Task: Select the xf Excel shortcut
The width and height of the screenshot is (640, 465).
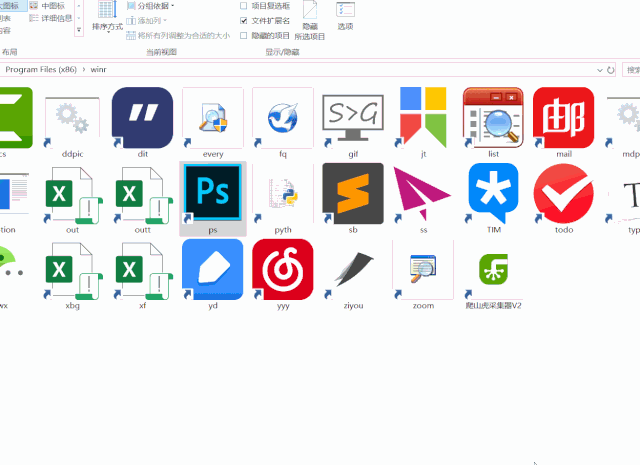Action: tap(142, 275)
